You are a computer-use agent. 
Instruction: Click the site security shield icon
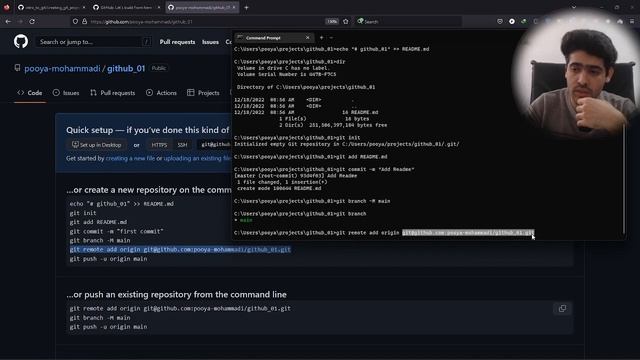coord(76,21)
